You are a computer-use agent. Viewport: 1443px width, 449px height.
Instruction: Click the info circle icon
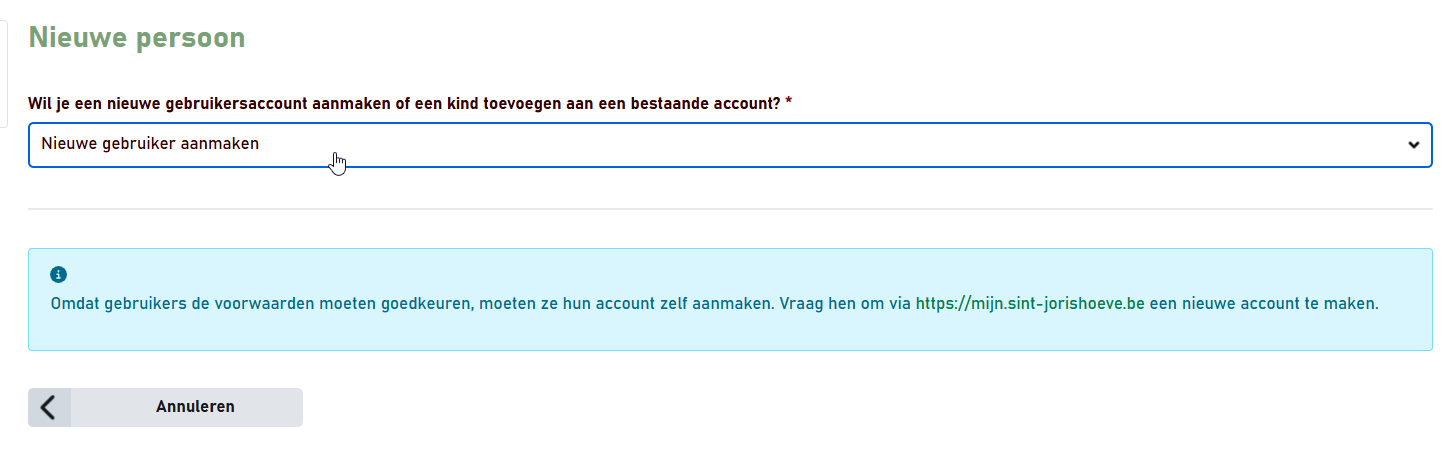click(58, 274)
